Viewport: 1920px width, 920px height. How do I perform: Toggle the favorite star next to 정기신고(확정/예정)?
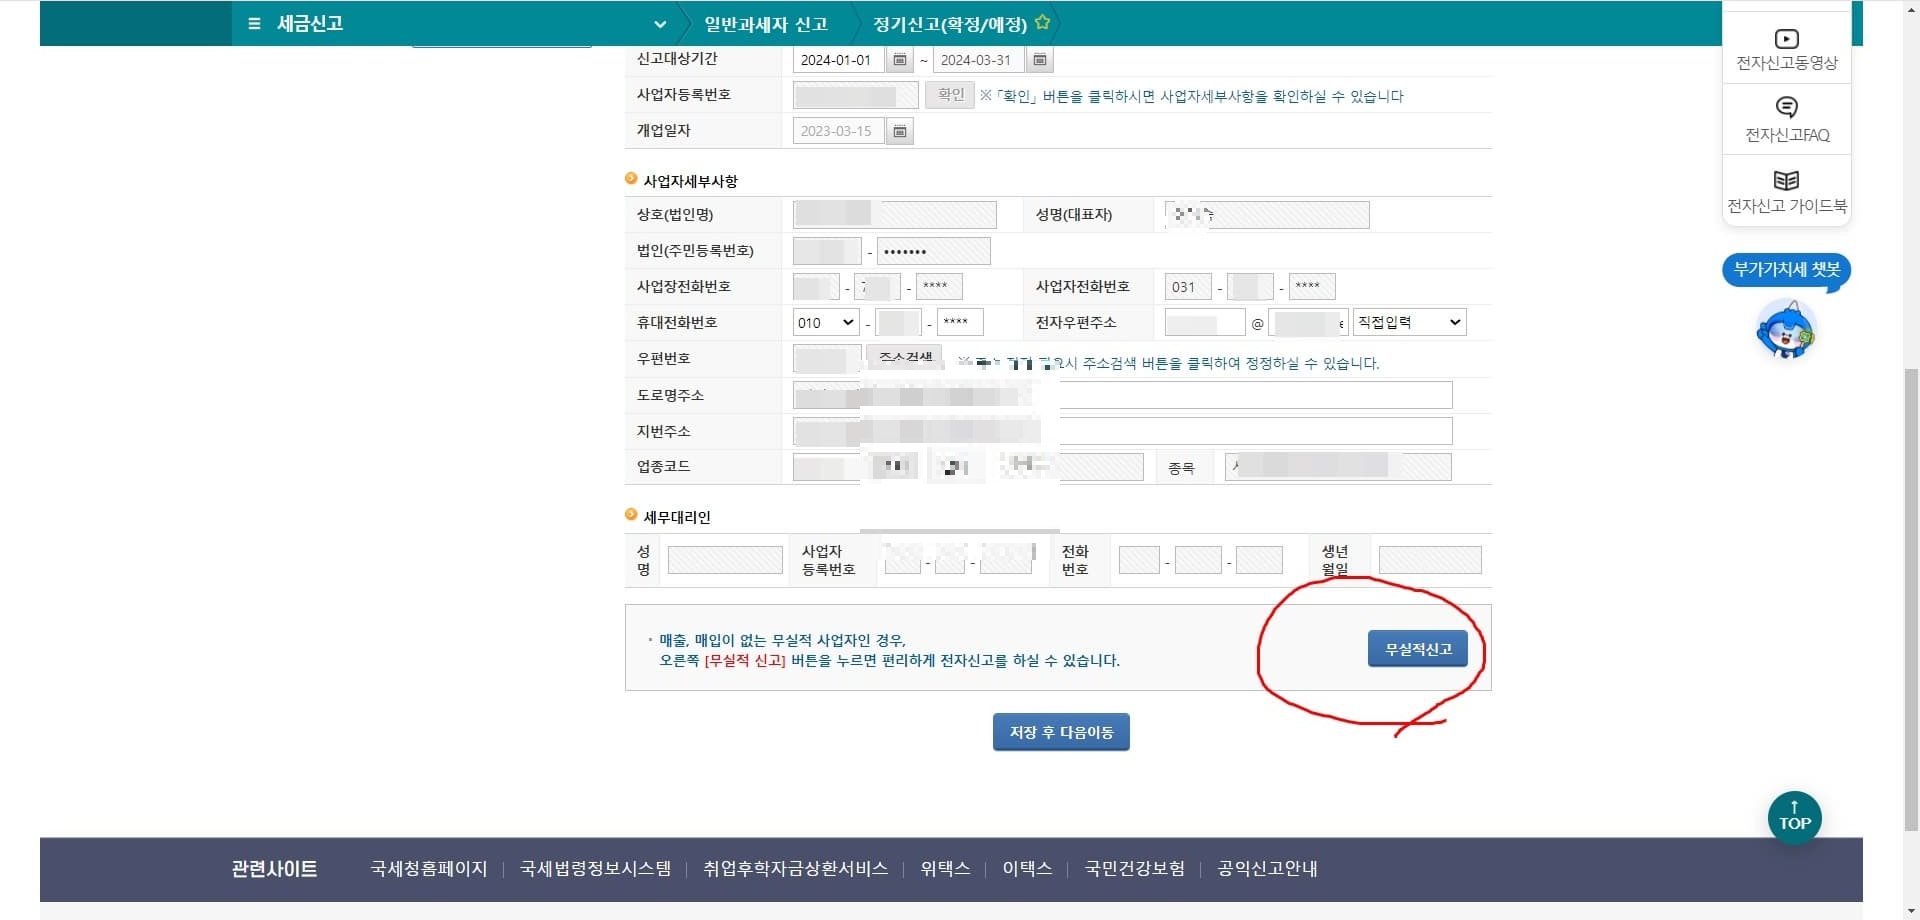tap(1042, 19)
